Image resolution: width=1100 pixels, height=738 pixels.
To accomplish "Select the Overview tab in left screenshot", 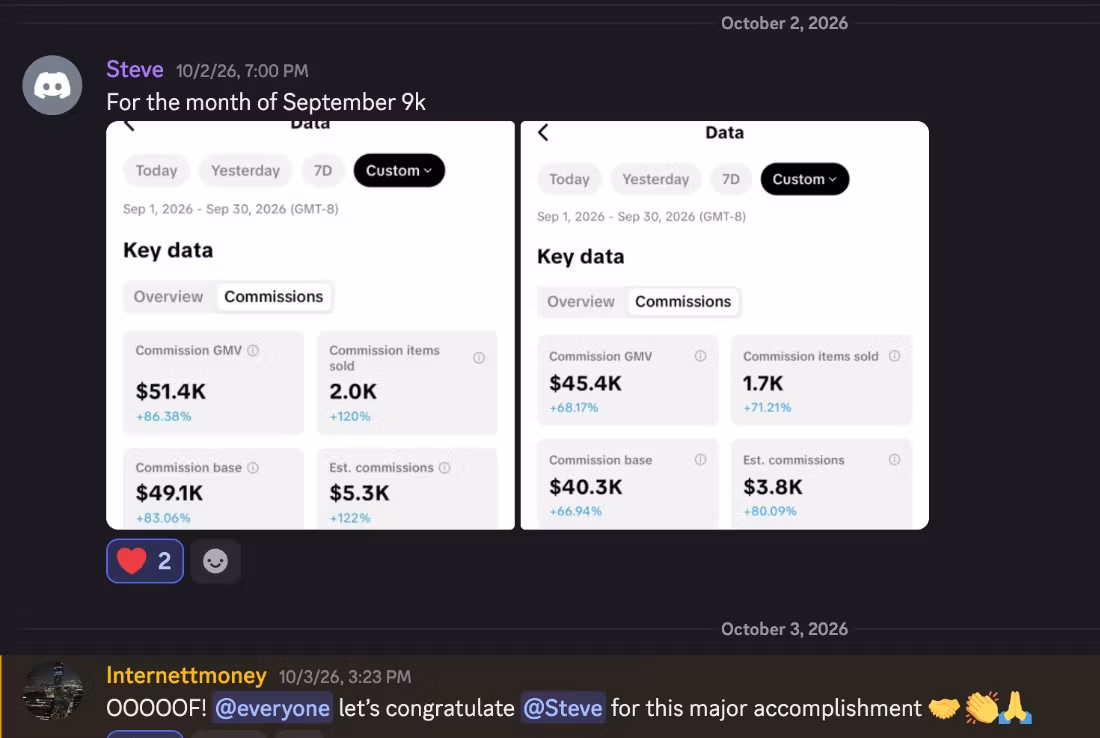I will click(x=168, y=297).
